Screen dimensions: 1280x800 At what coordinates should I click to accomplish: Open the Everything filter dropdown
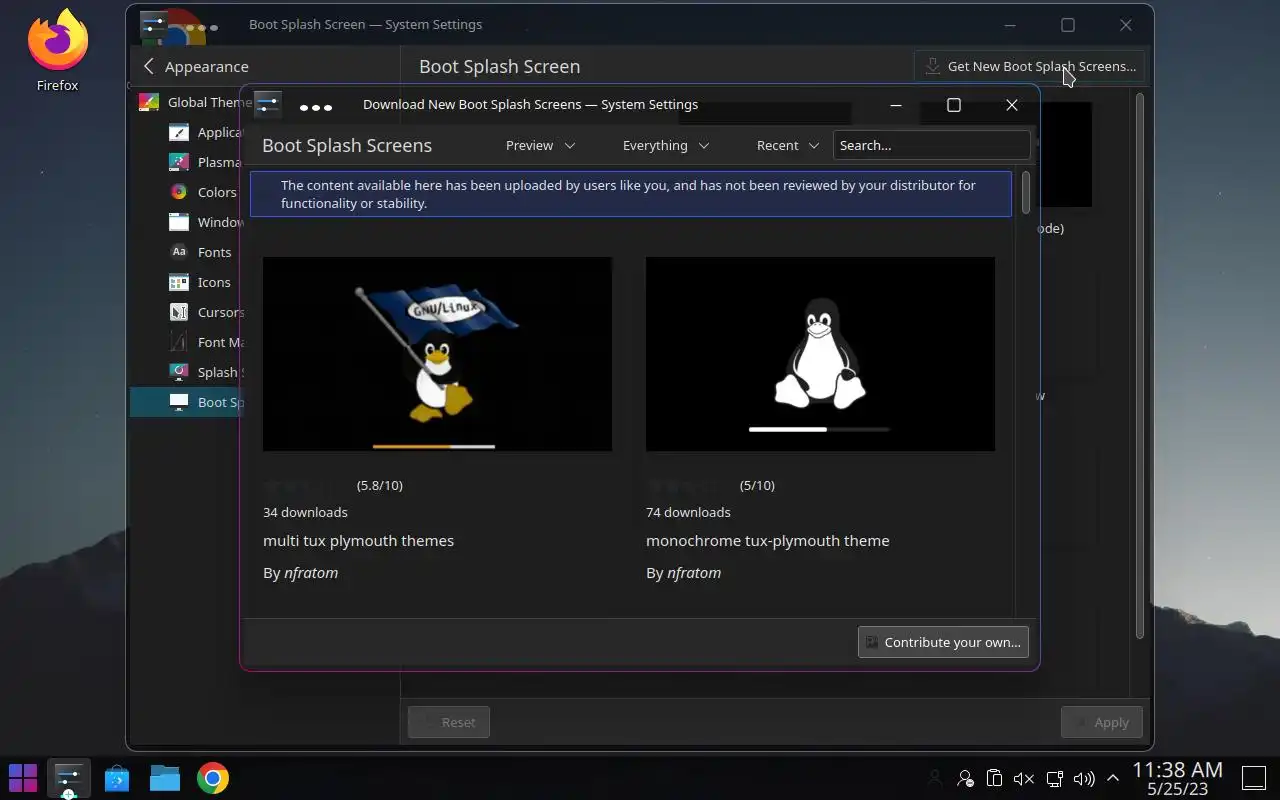coord(666,145)
